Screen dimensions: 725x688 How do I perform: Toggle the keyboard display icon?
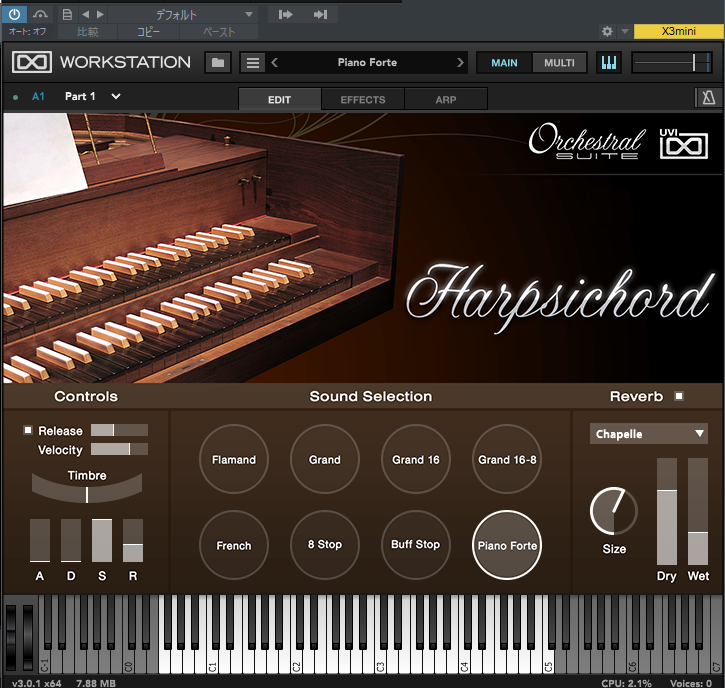(x=608, y=62)
